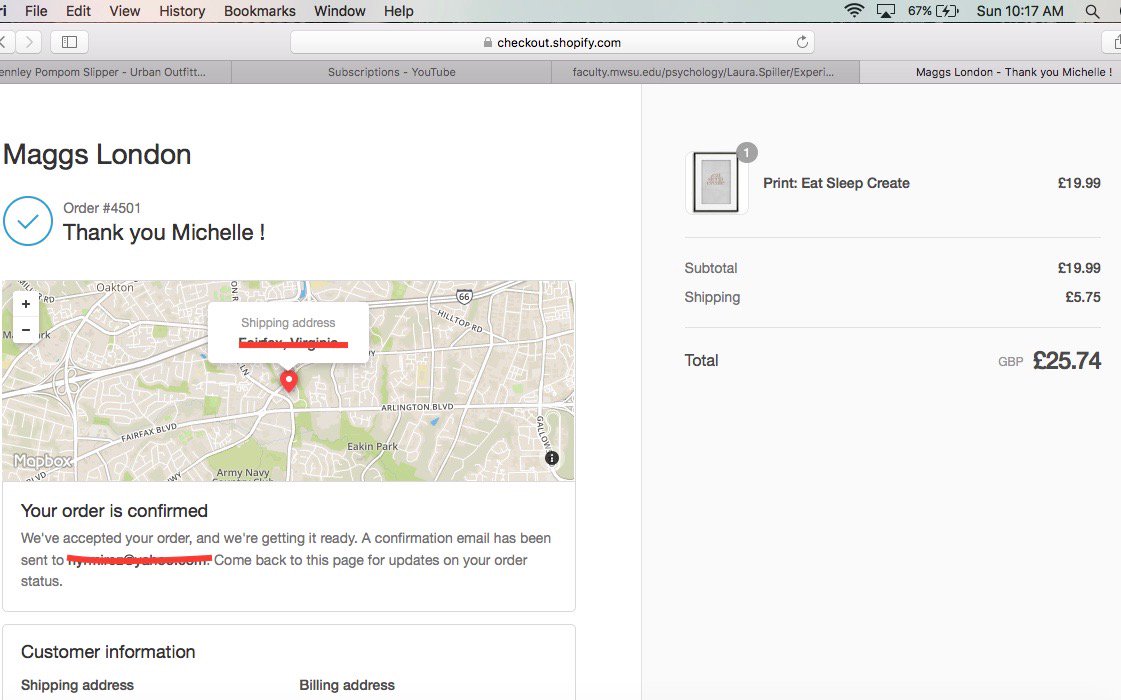
Task: Click the share button in toolbar
Action: click(1114, 42)
